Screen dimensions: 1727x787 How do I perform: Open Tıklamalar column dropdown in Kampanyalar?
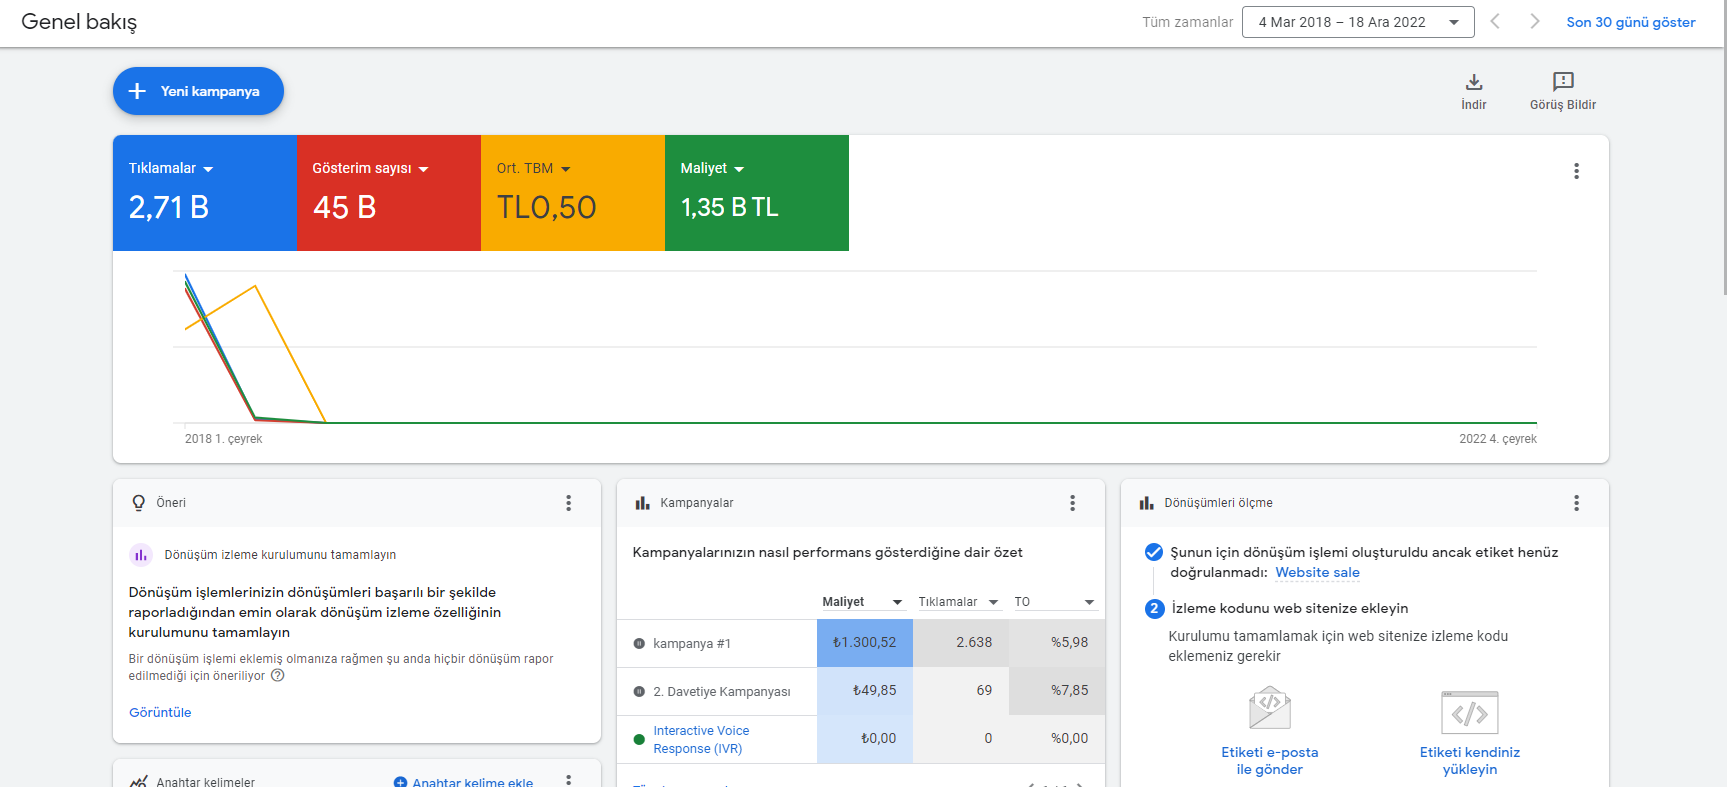958,602
